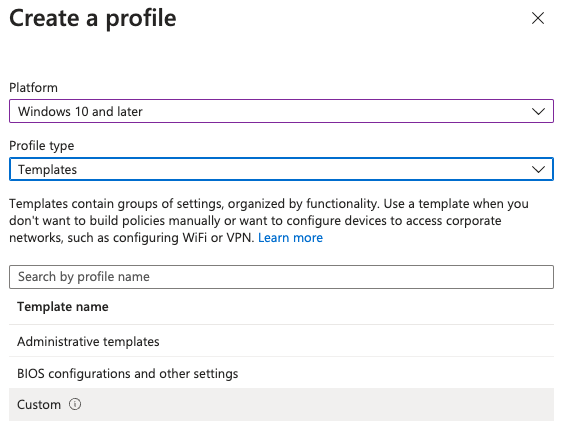Pick the Custom template row
Viewport: 570px width, 429px height.
tap(281, 405)
